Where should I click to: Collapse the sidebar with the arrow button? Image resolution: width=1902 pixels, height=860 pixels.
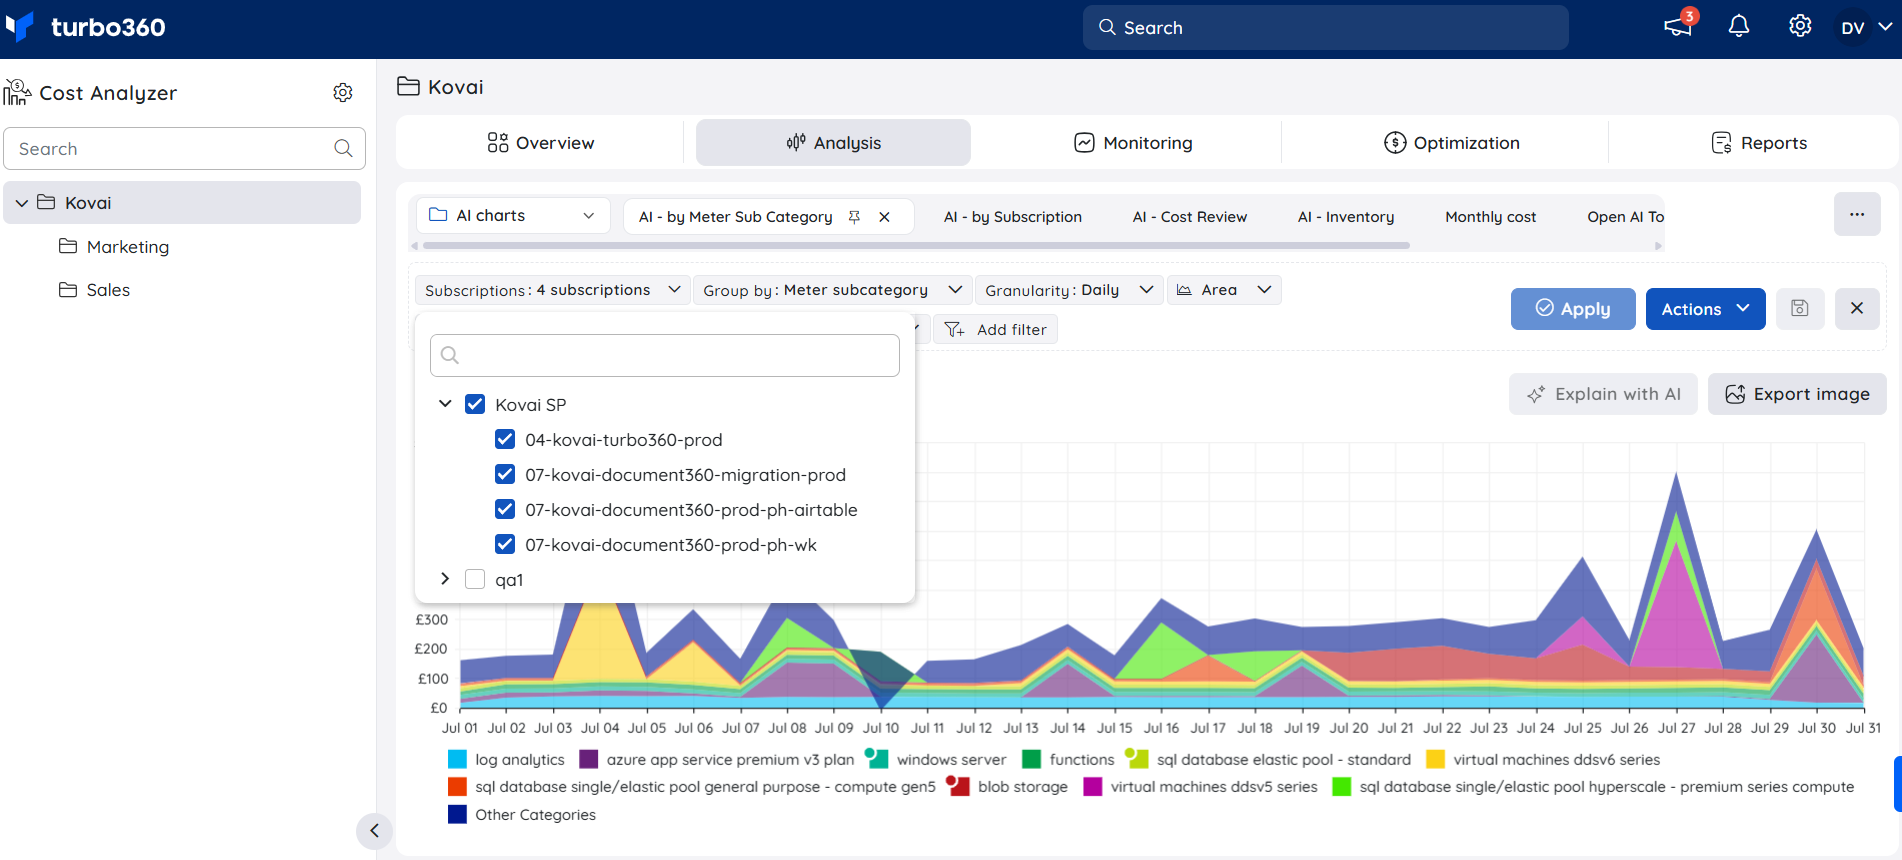tap(374, 831)
